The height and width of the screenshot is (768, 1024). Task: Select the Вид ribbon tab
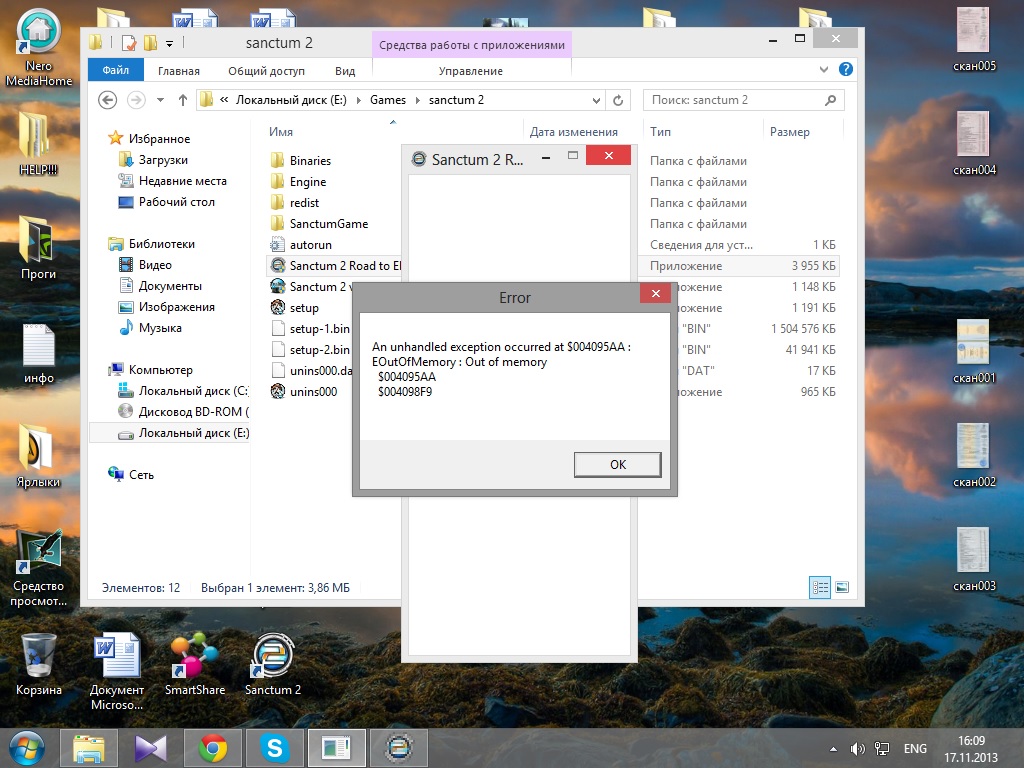click(345, 71)
